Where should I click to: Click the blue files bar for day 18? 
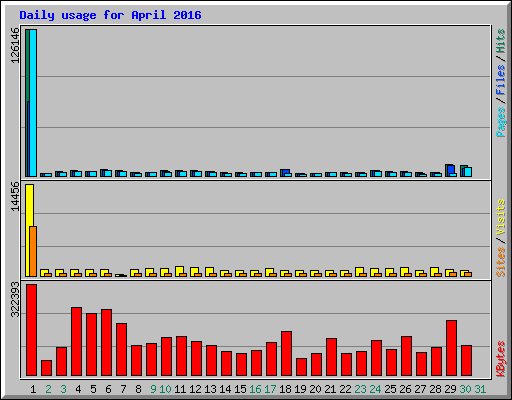286,171
